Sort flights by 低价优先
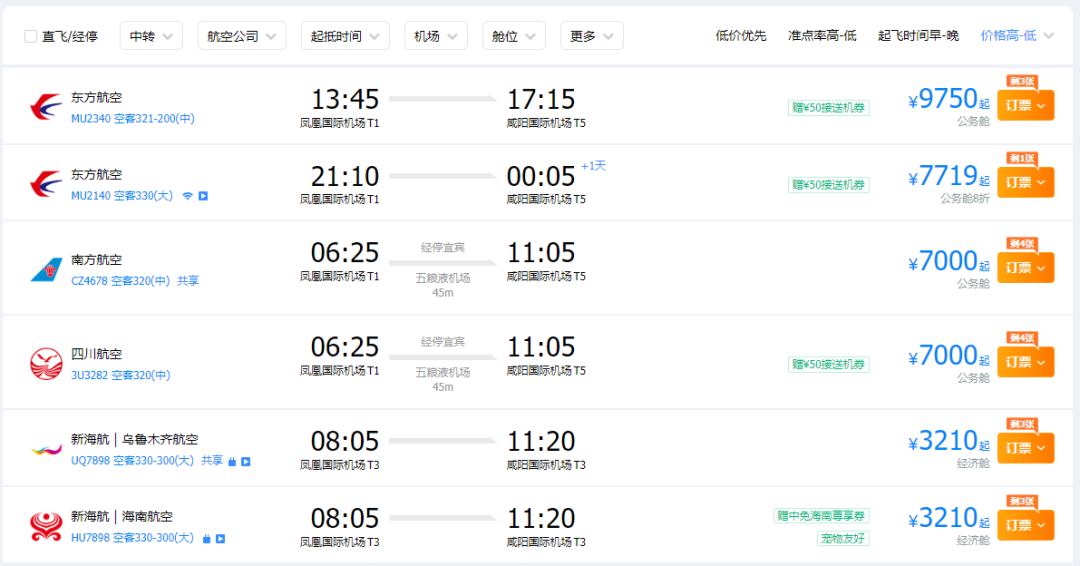 (x=741, y=36)
